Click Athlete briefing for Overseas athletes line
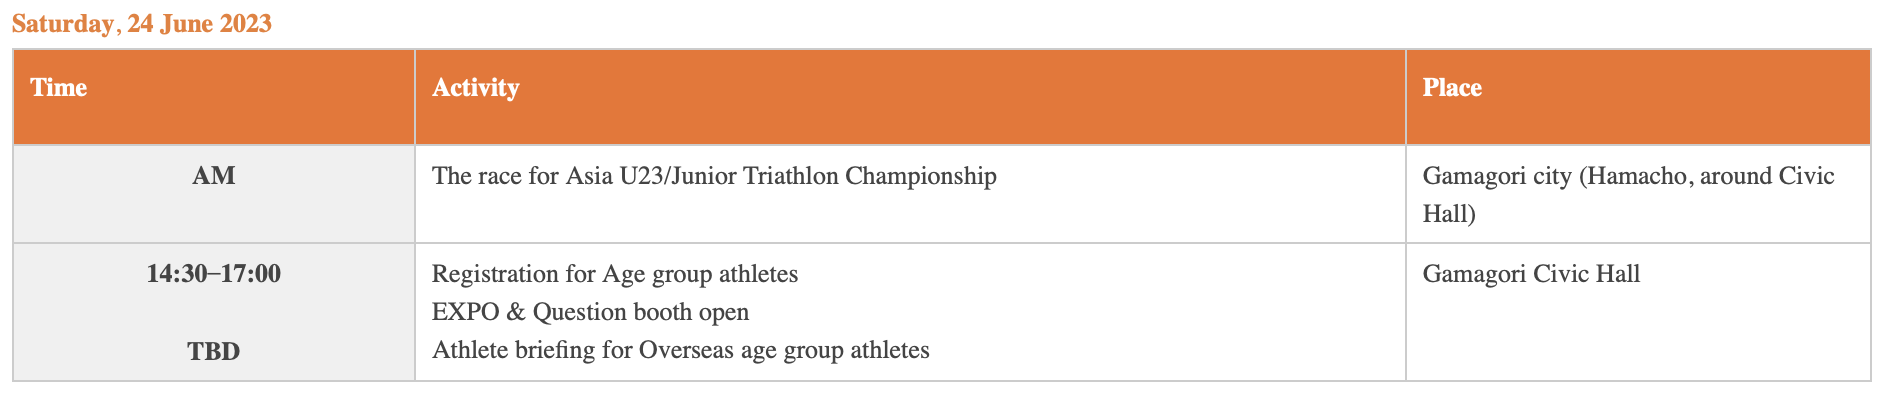The image size is (1894, 406). 680,350
